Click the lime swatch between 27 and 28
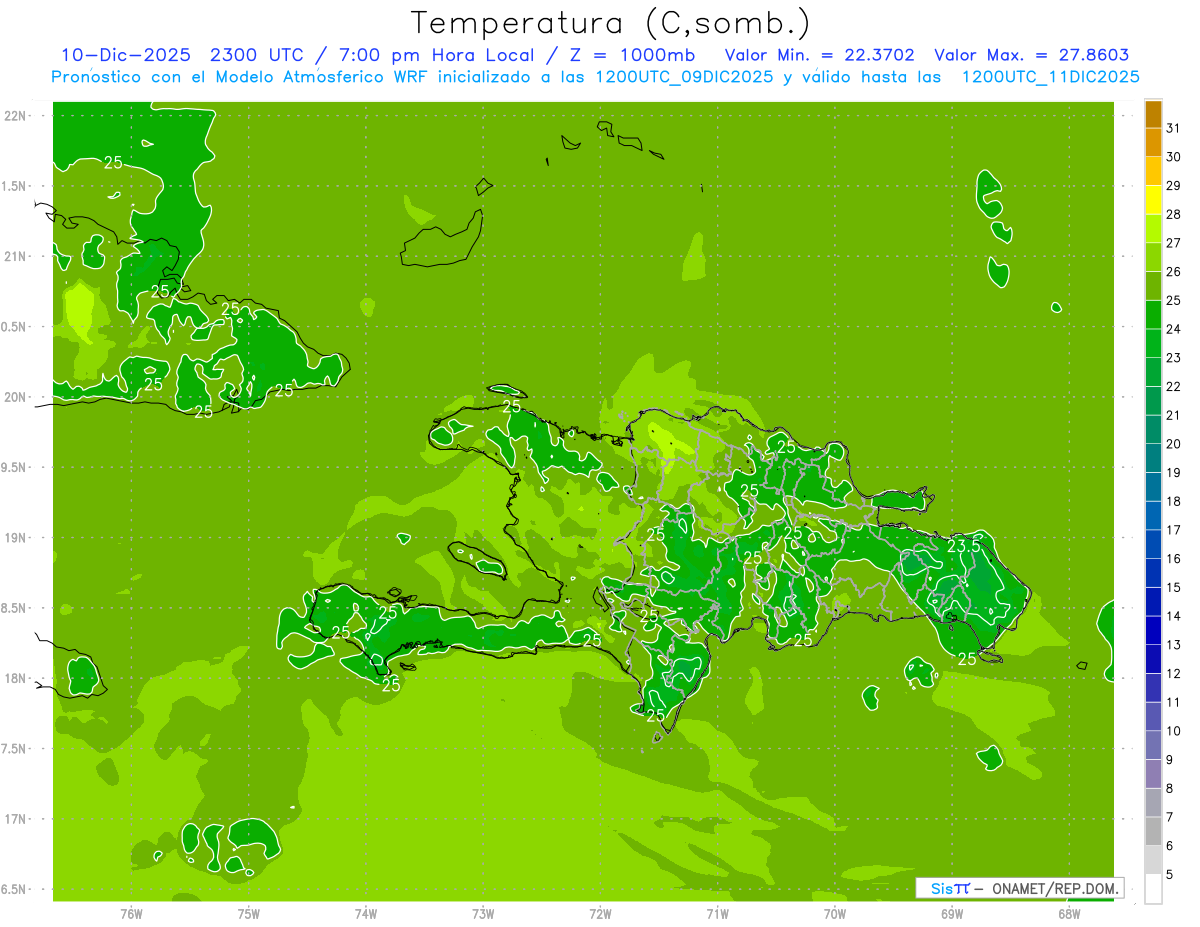Viewport: 1200px width, 927px height. 1153,229
